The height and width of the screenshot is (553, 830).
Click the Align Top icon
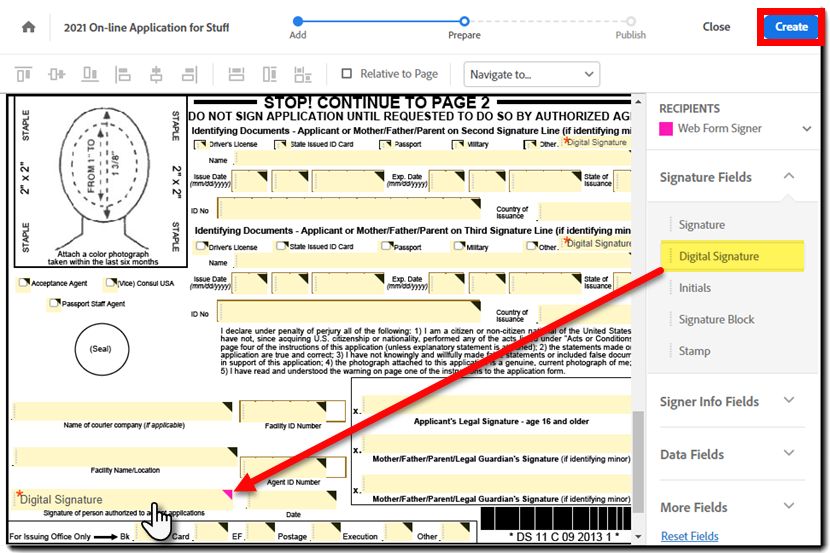[x=23, y=74]
